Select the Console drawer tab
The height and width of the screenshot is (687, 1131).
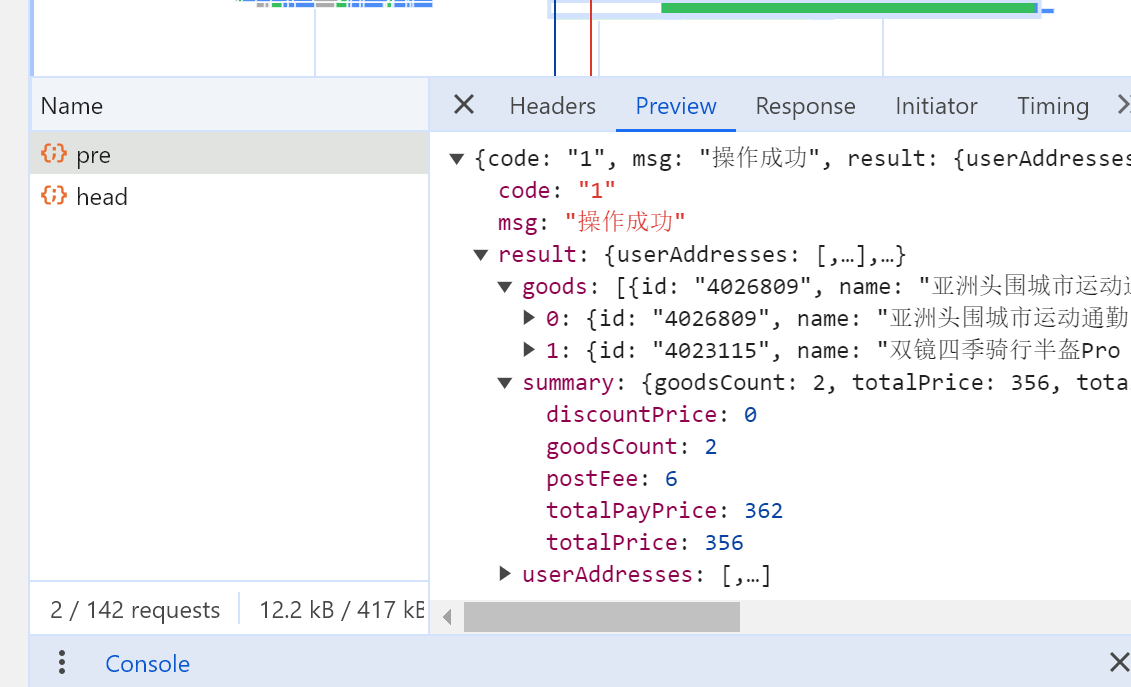point(147,664)
